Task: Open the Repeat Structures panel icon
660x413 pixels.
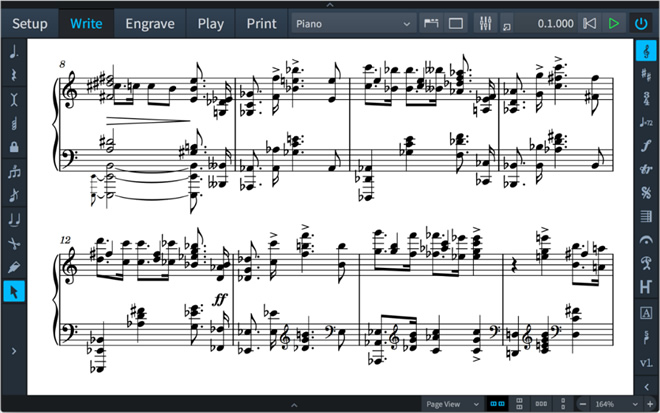Action: (646, 193)
